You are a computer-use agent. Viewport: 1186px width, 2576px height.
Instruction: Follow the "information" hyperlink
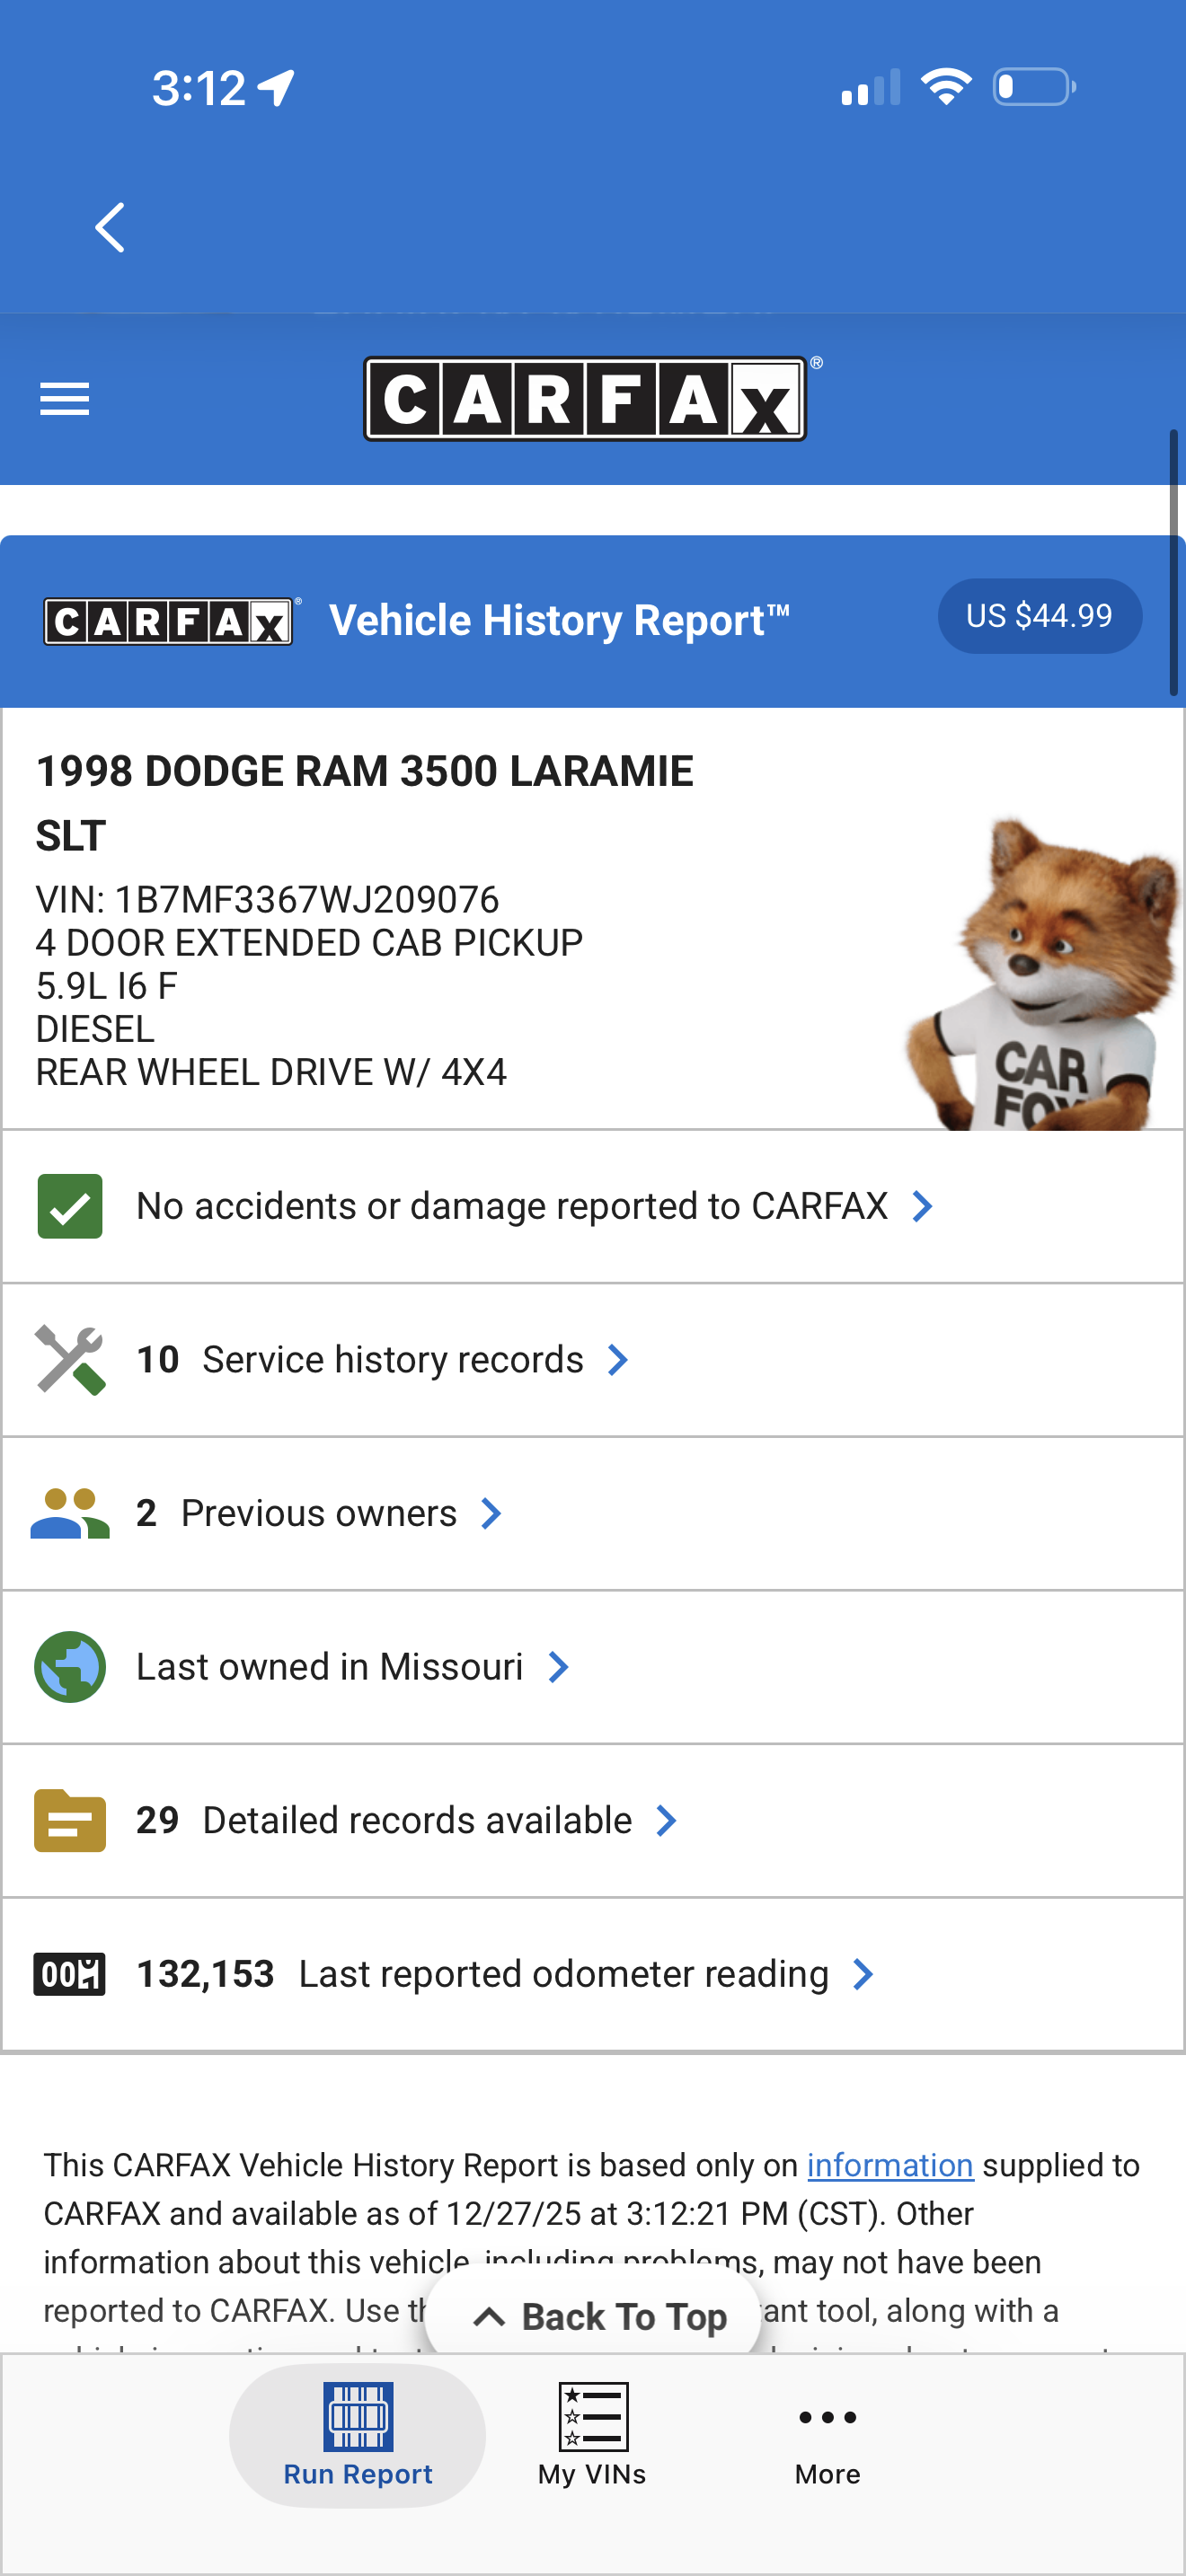tap(890, 2165)
